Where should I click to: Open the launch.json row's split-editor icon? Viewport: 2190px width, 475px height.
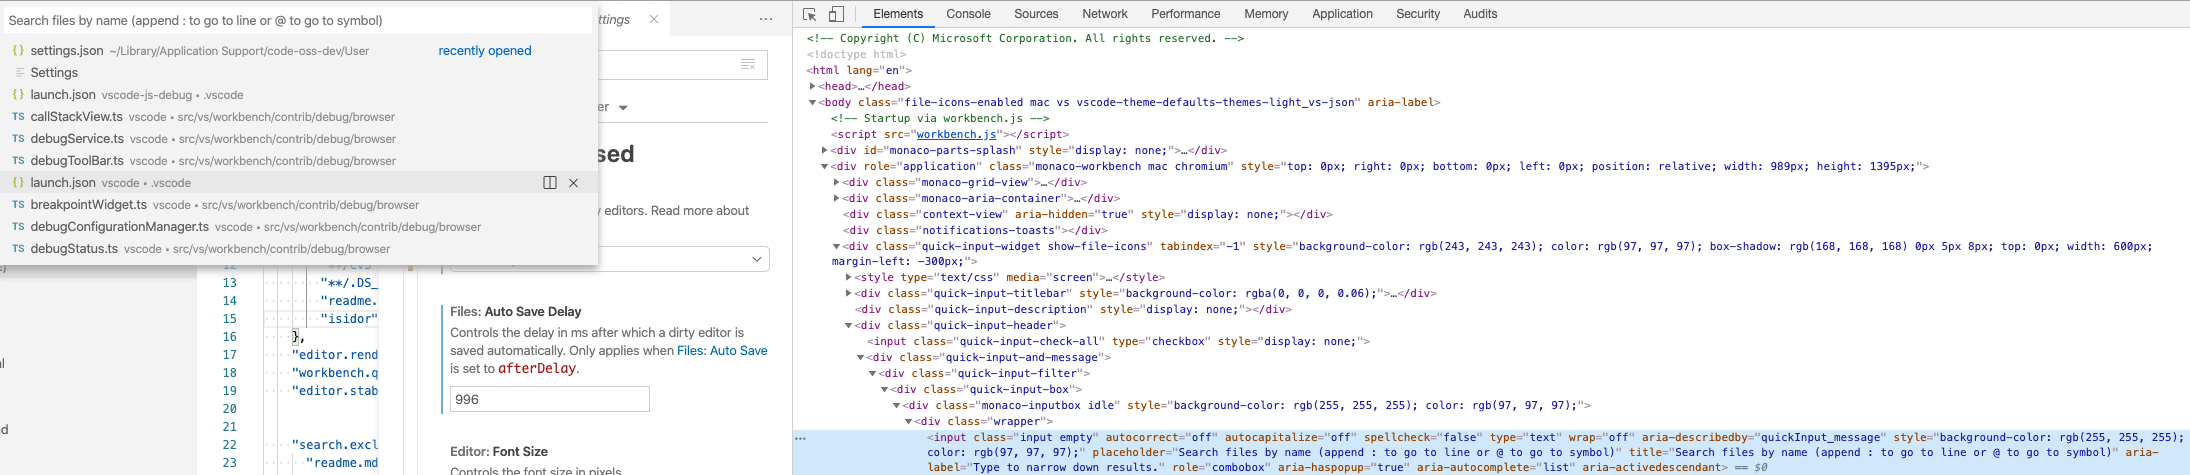pos(549,183)
